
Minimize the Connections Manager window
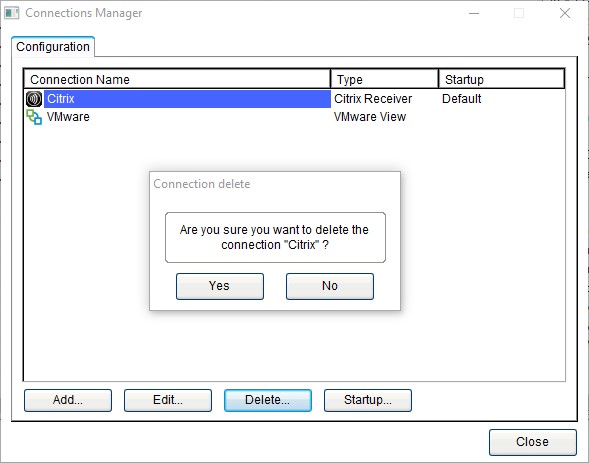click(x=474, y=14)
